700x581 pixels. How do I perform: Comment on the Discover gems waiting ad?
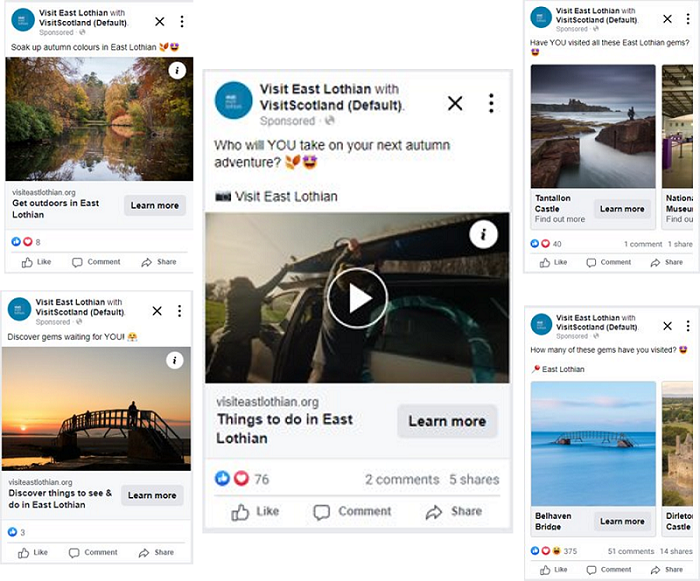[x=93, y=553]
